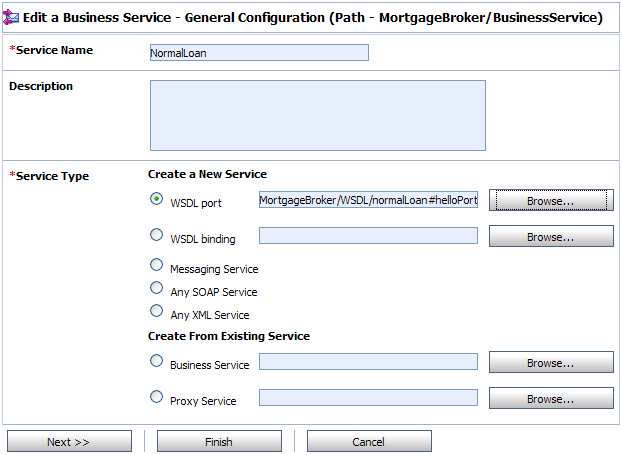Choose the Messaging Service radio option
622x455 pixels.
pyautogui.click(x=156, y=265)
